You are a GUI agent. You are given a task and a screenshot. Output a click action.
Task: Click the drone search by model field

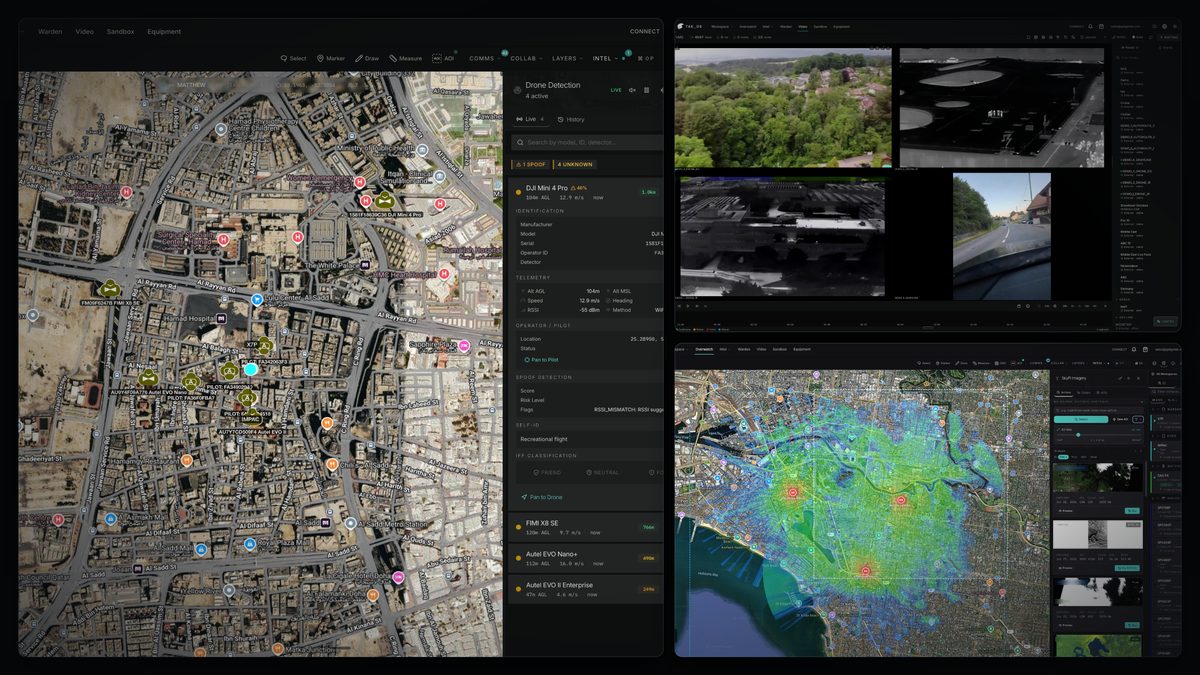[x=587, y=143]
